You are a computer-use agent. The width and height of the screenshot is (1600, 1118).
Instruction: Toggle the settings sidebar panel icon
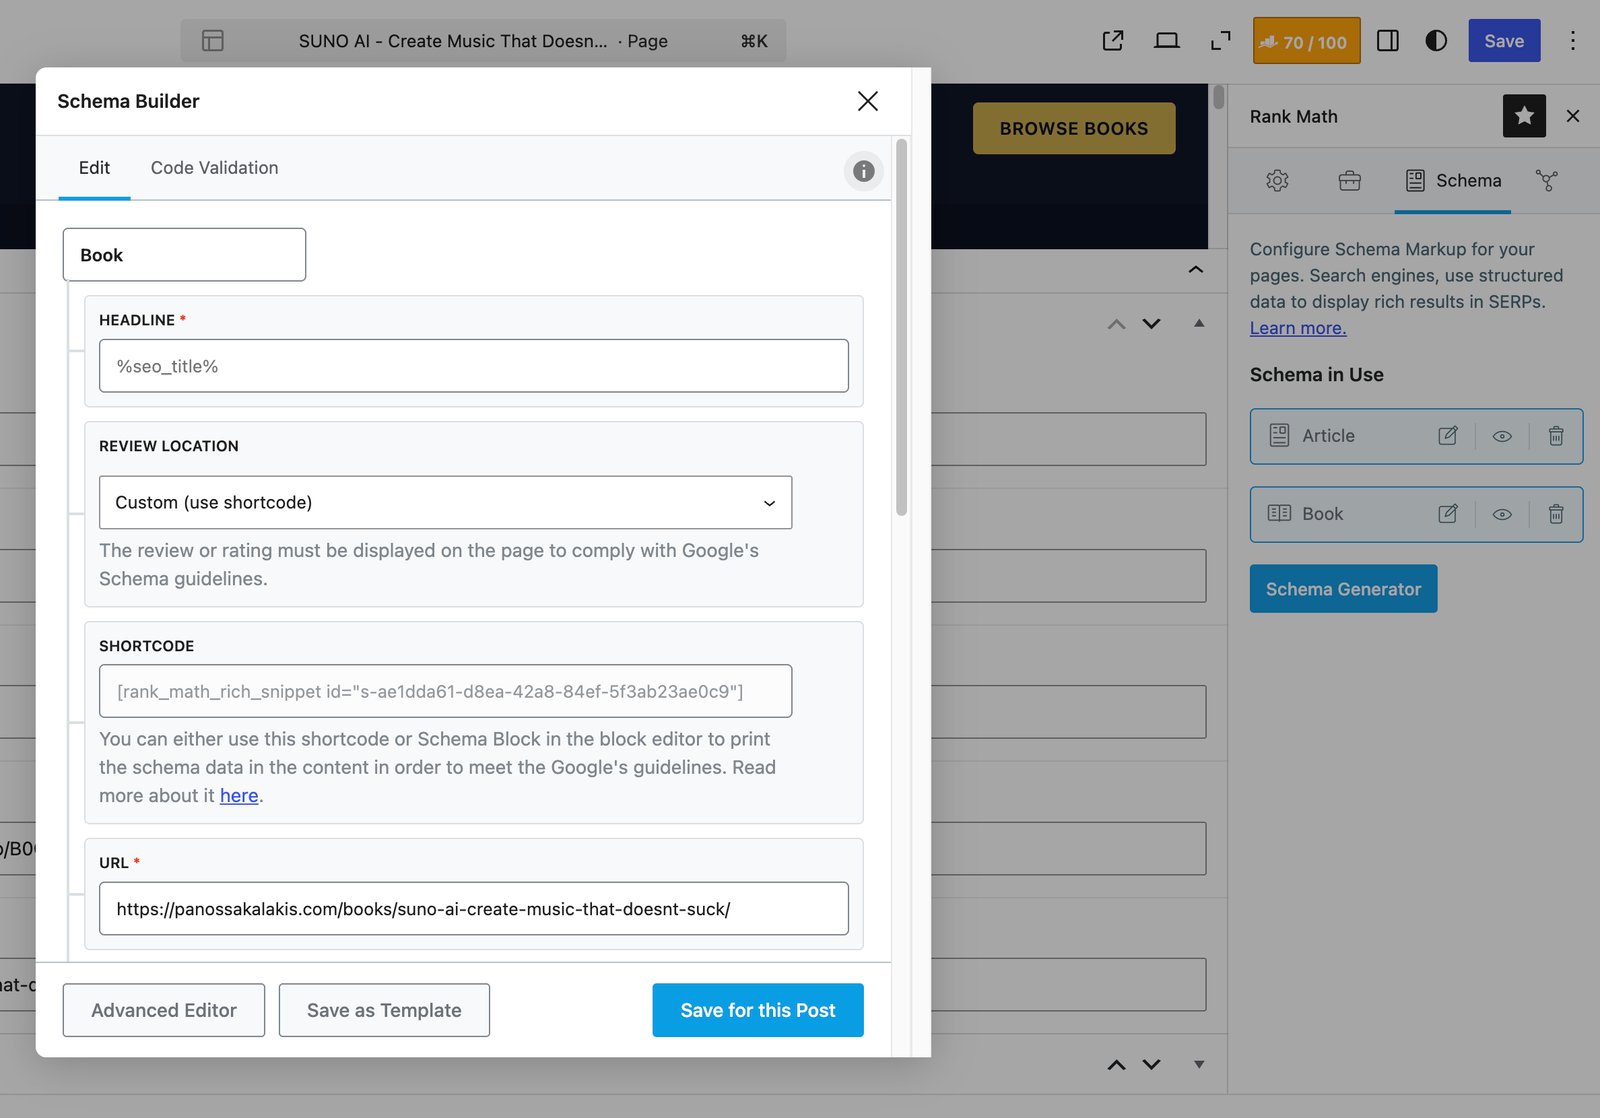[1388, 41]
